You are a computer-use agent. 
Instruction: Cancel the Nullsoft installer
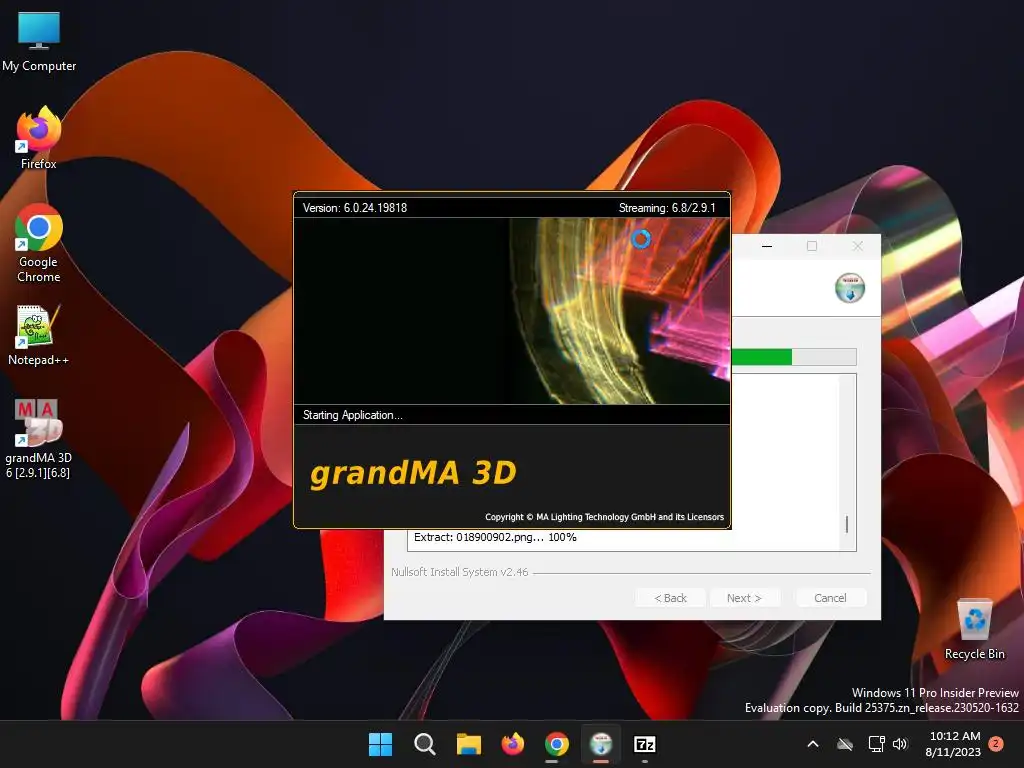830,598
